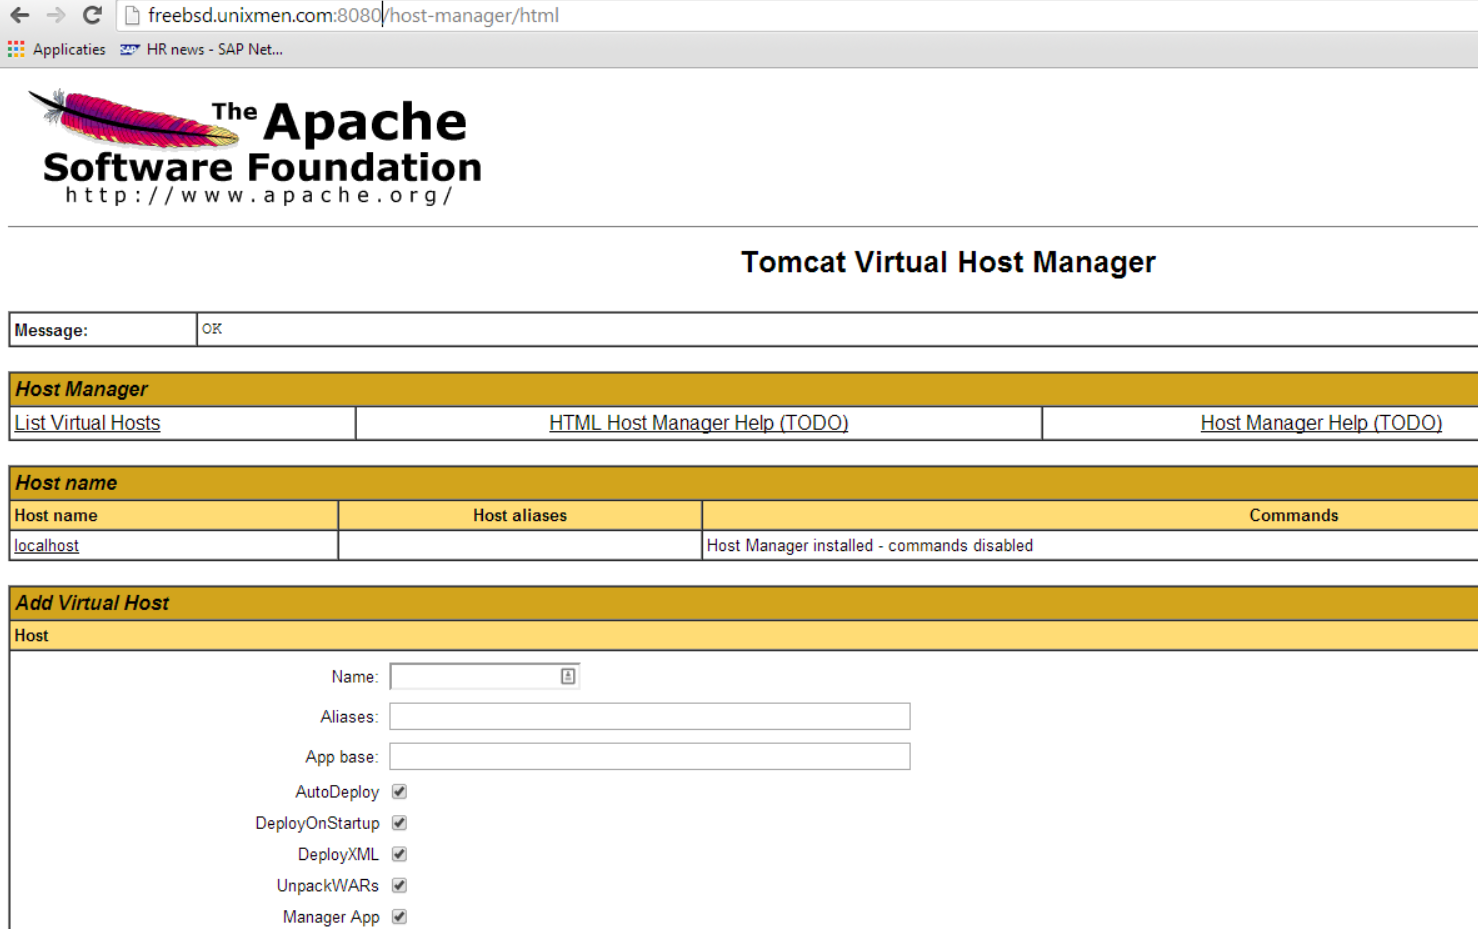The width and height of the screenshot is (1478, 929).
Task: Open the Applicaties apps grid icon
Action: pos(16,49)
